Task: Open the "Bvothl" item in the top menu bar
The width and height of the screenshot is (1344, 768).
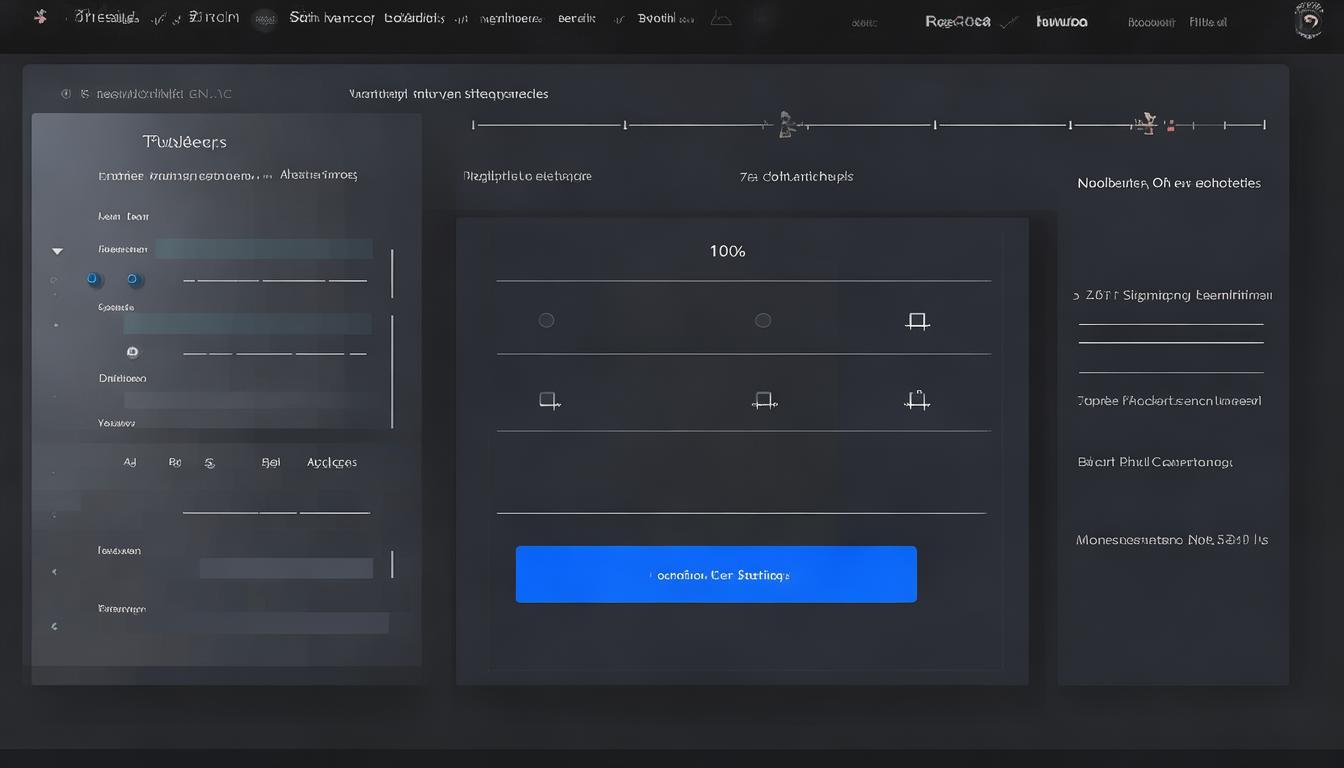Action: [656, 19]
